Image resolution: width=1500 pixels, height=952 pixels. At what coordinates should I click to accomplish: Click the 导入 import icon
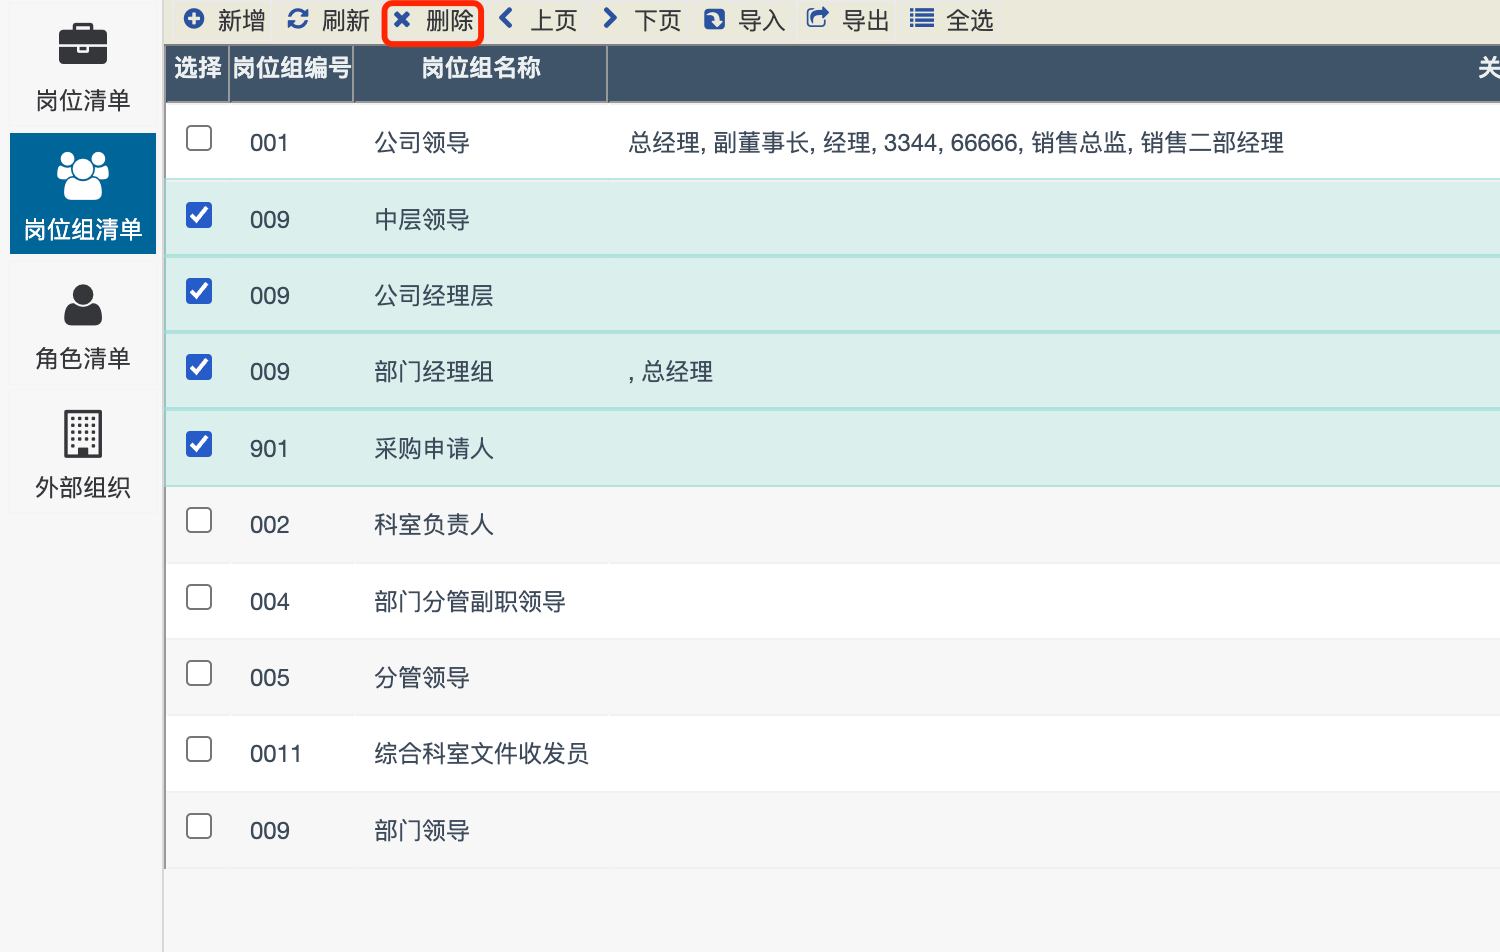[714, 20]
